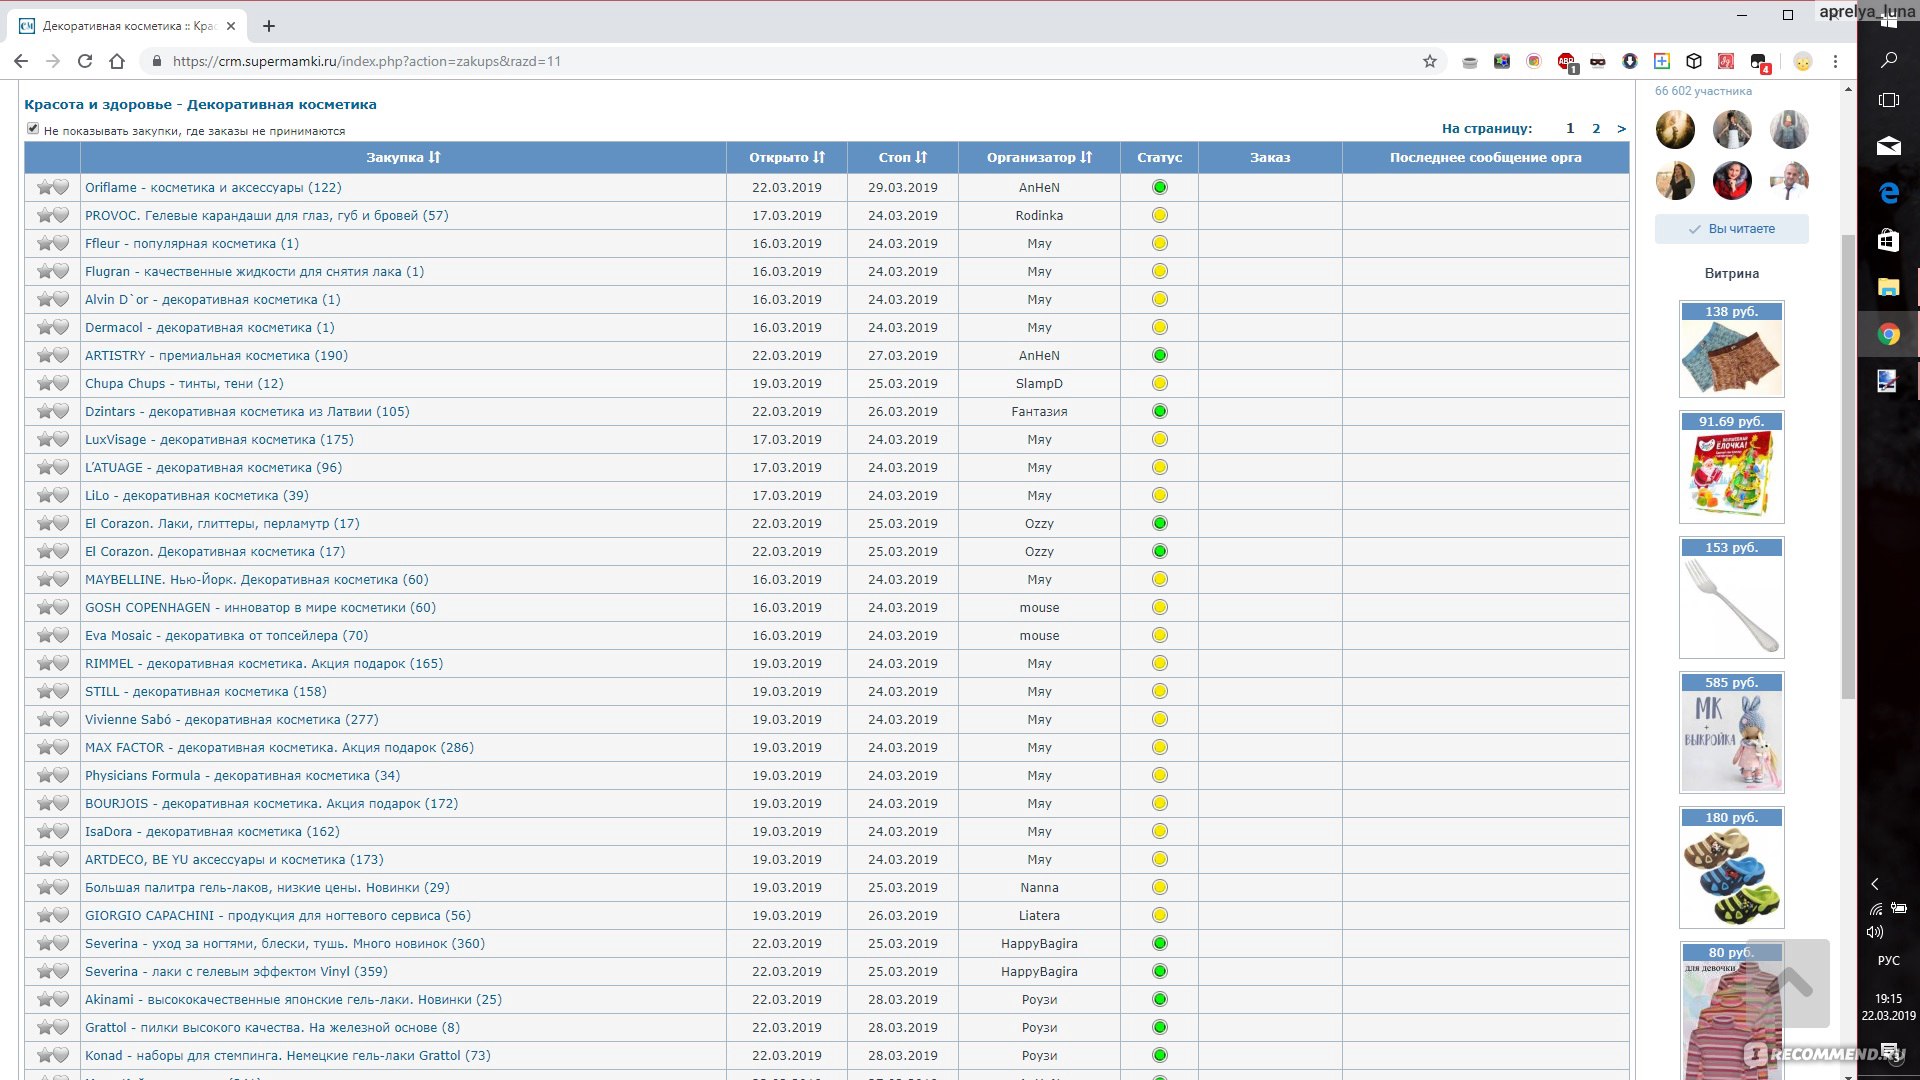Sort table by Закупка column
Viewport: 1920px width, 1080px height.
pos(403,157)
